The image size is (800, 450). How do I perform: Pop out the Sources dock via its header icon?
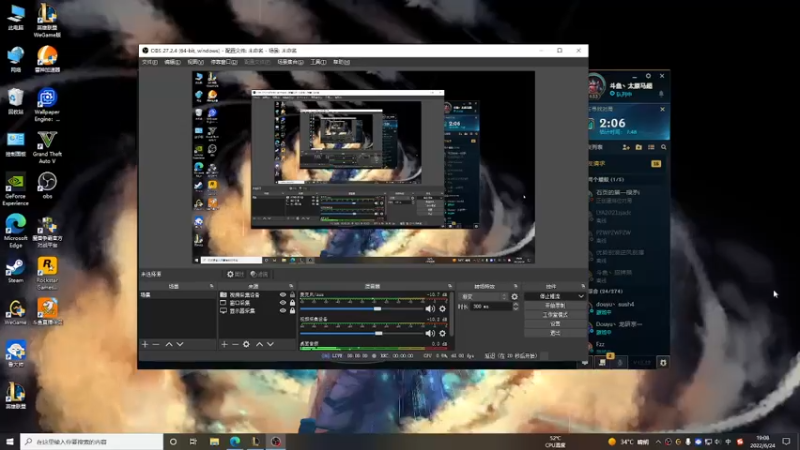point(291,286)
